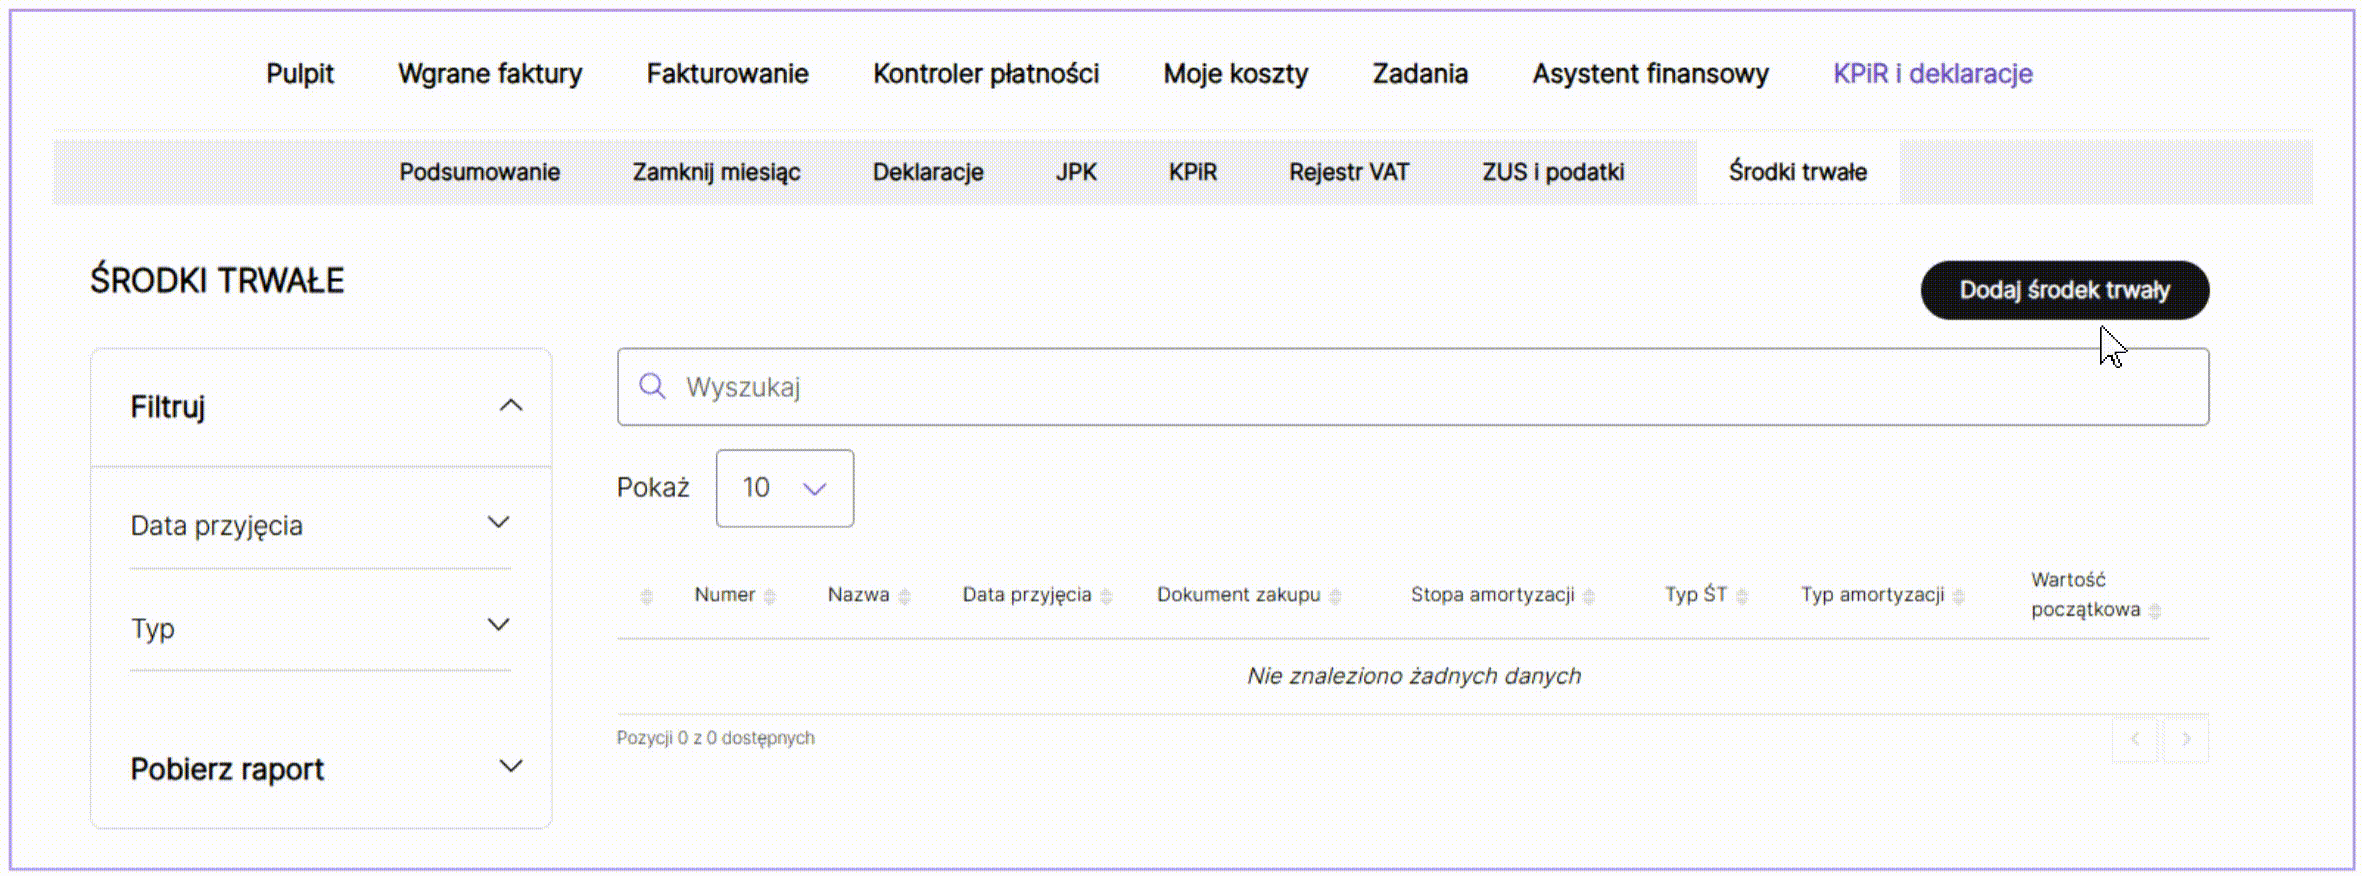
Task: Click the first unlabeled column sort icon
Action: 646,596
